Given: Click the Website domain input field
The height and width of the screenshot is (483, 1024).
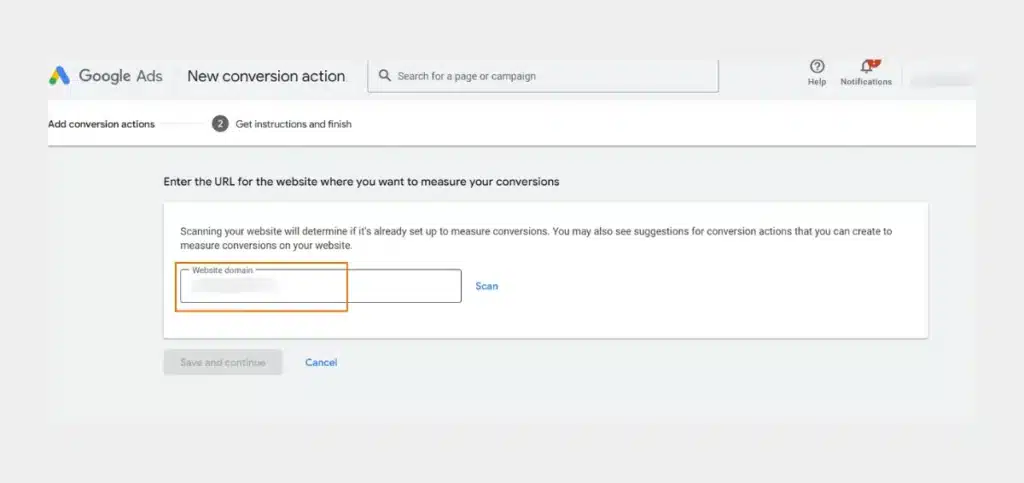Looking at the screenshot, I should 321,286.
